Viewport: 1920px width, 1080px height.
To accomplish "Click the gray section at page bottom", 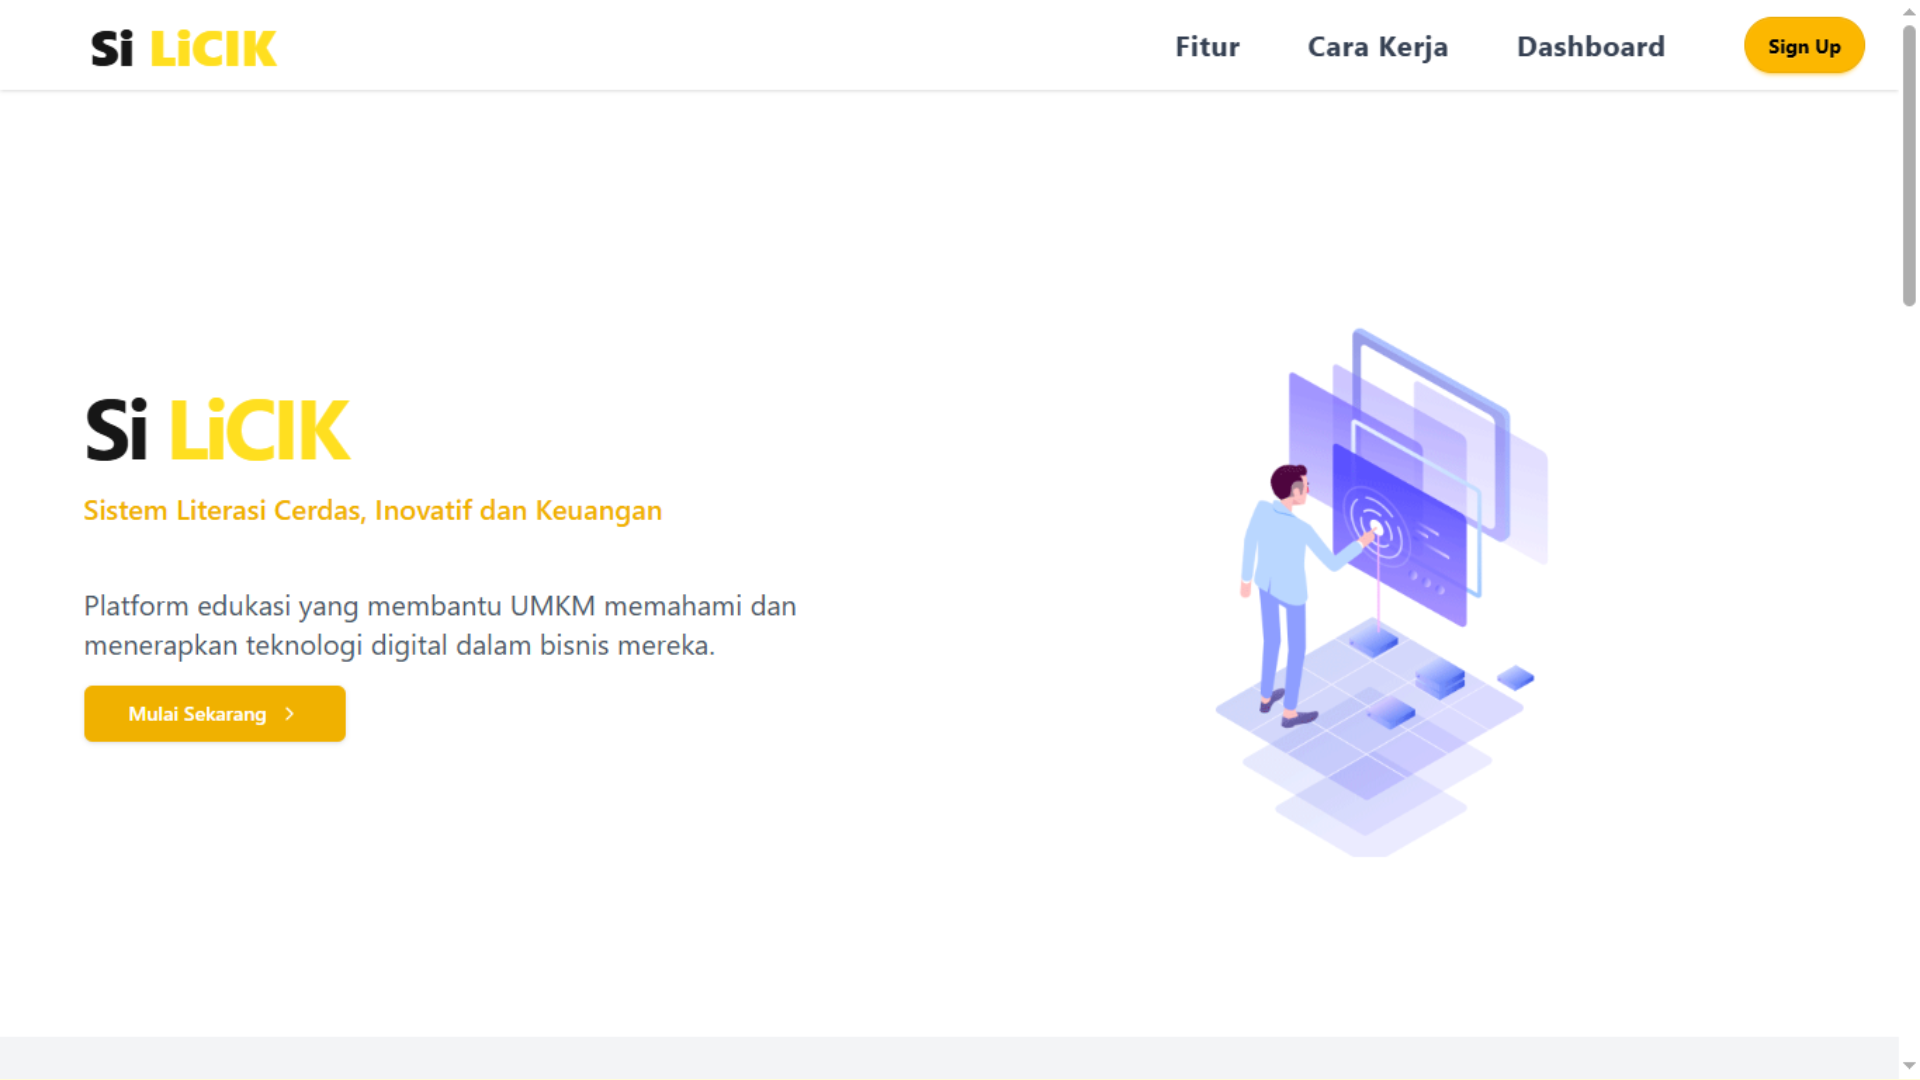I will pyautogui.click(x=948, y=1058).
